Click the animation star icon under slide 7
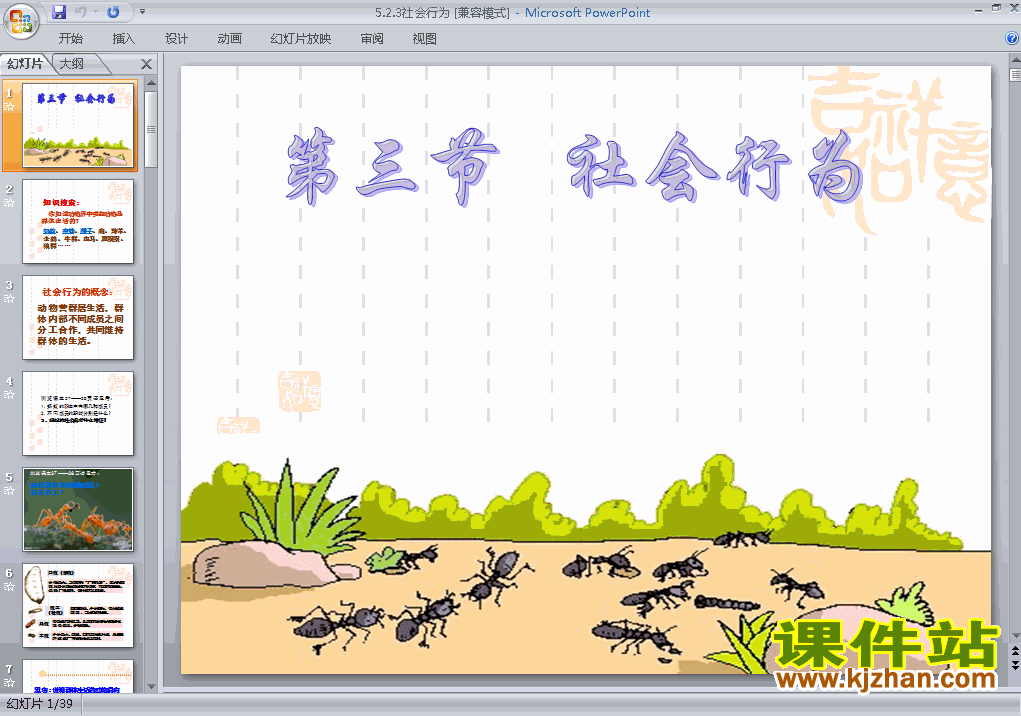 pyautogui.click(x=9, y=682)
